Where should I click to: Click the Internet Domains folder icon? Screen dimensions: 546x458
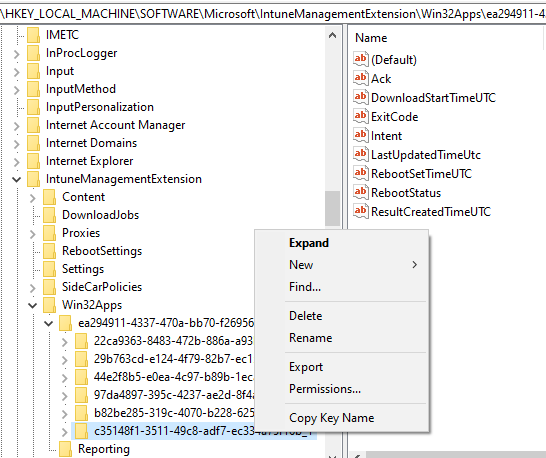click(33, 143)
